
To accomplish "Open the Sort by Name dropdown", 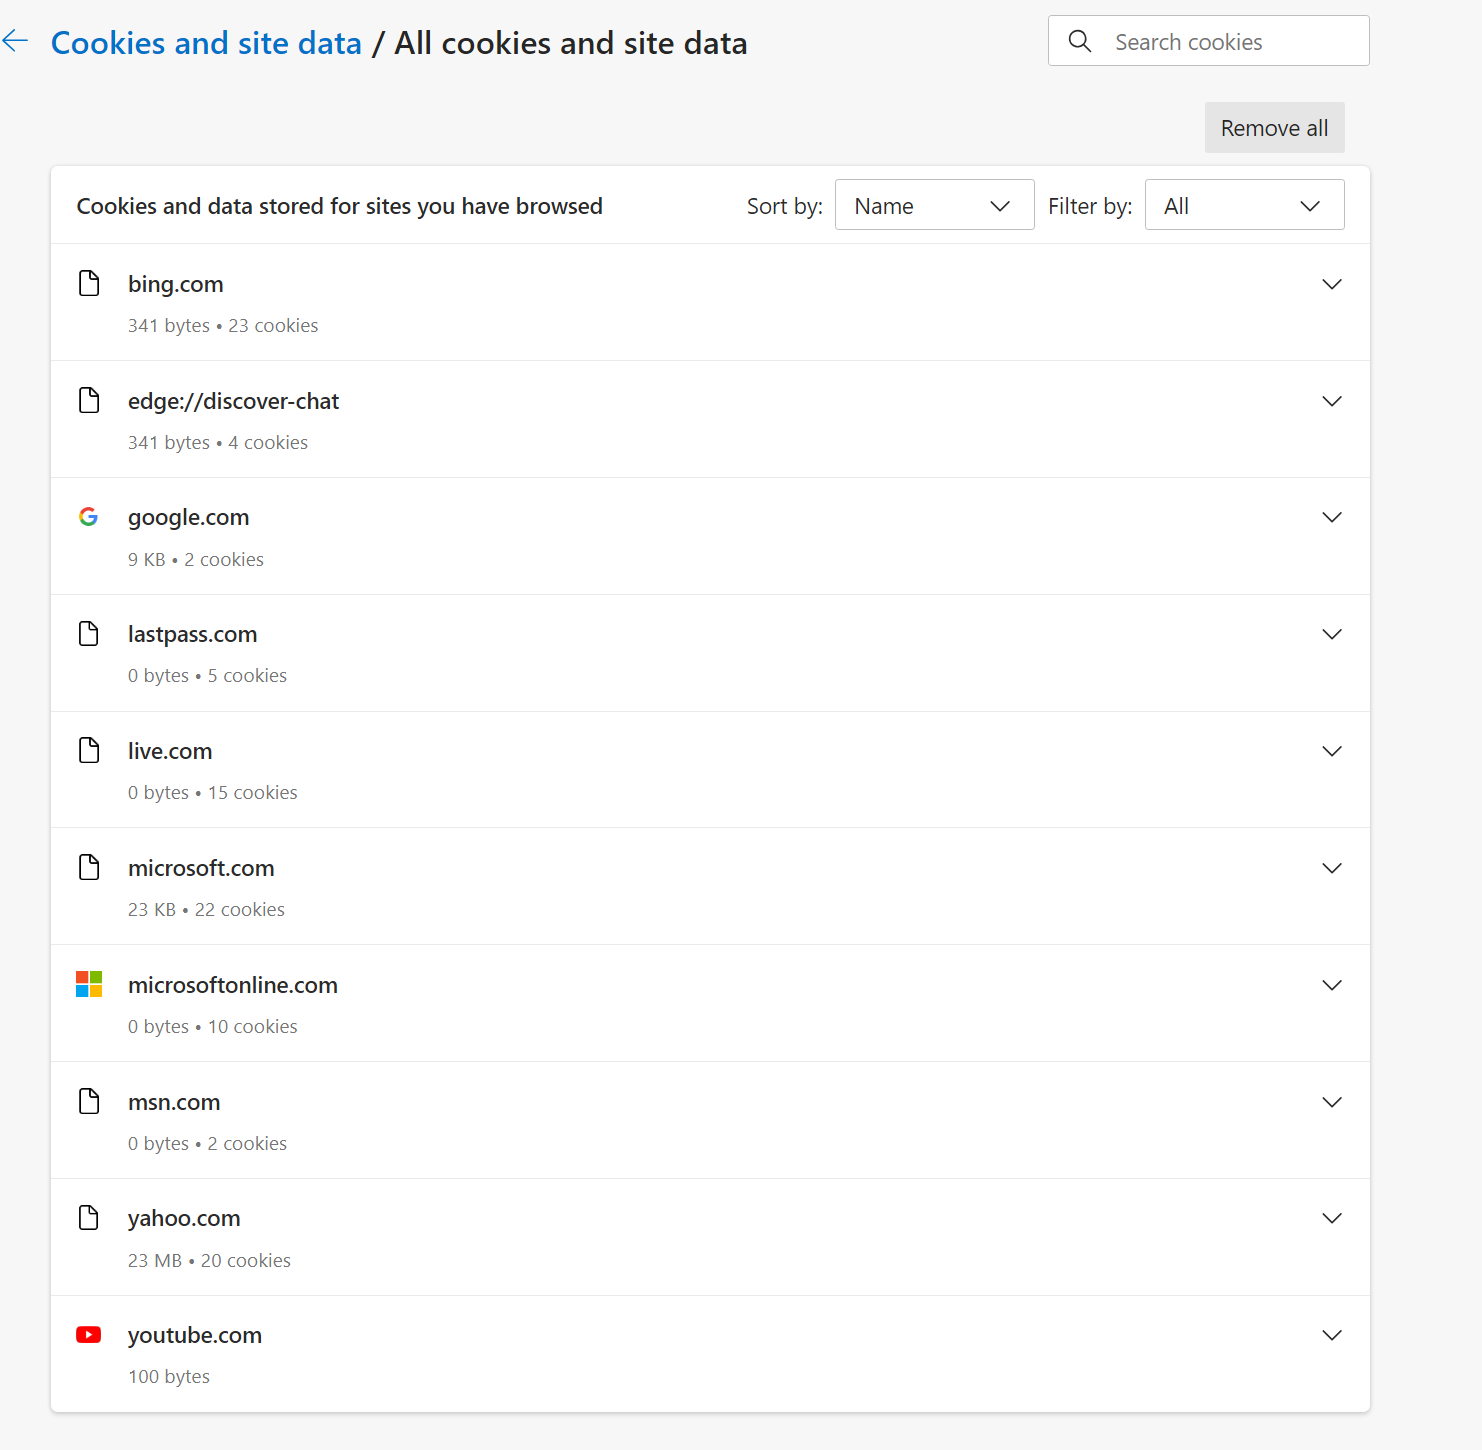I will [934, 205].
